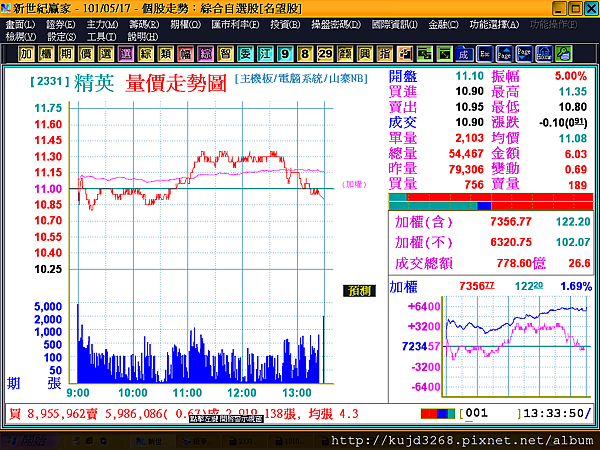600x450 pixels.
Task: Open the 期權(O) menu
Action: coord(185,25)
